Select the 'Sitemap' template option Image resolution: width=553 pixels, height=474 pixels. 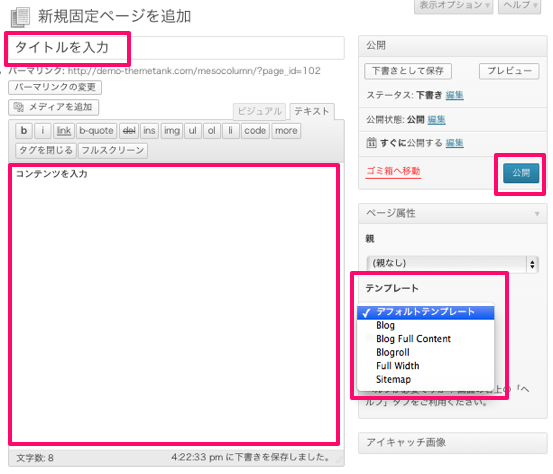[425, 379]
